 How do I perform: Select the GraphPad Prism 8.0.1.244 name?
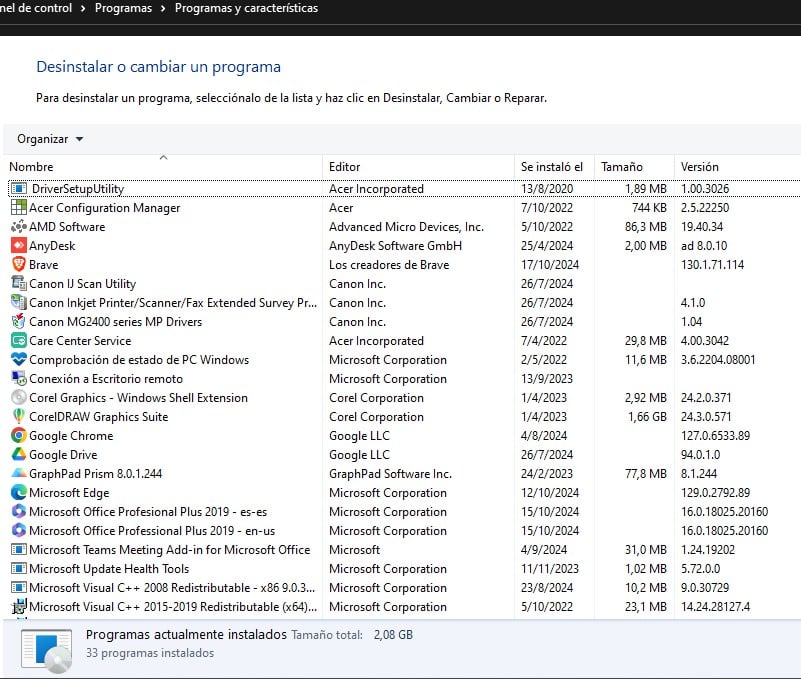click(x=96, y=474)
